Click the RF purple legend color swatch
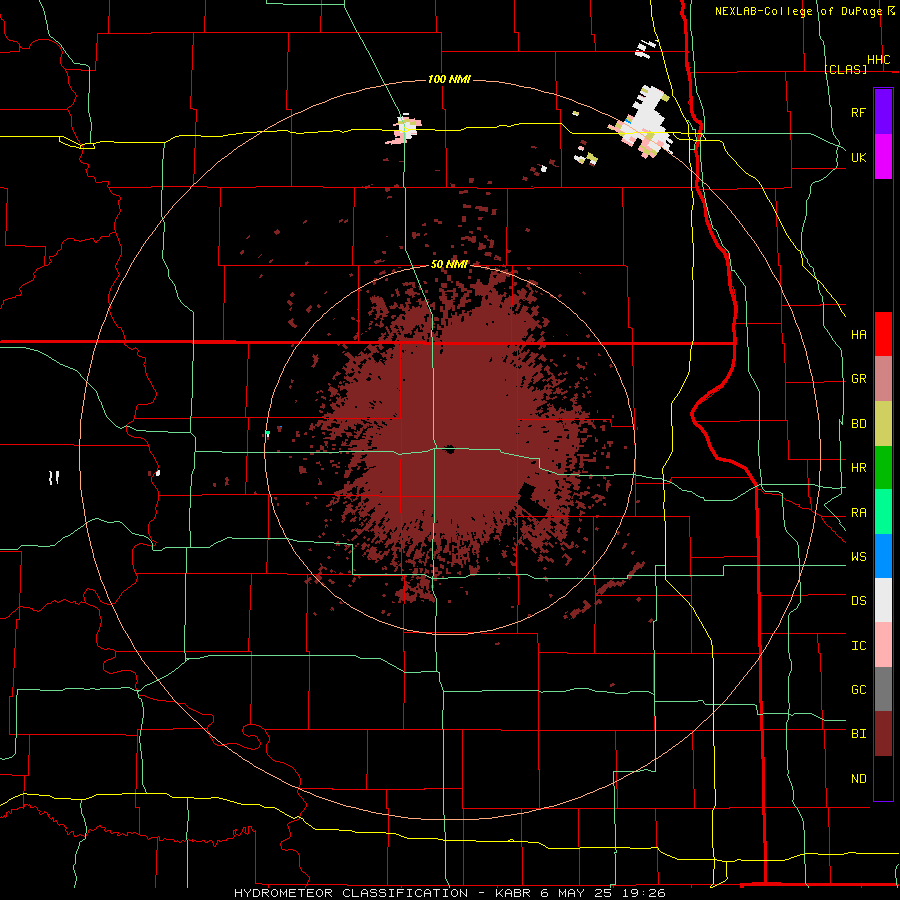 click(x=883, y=112)
